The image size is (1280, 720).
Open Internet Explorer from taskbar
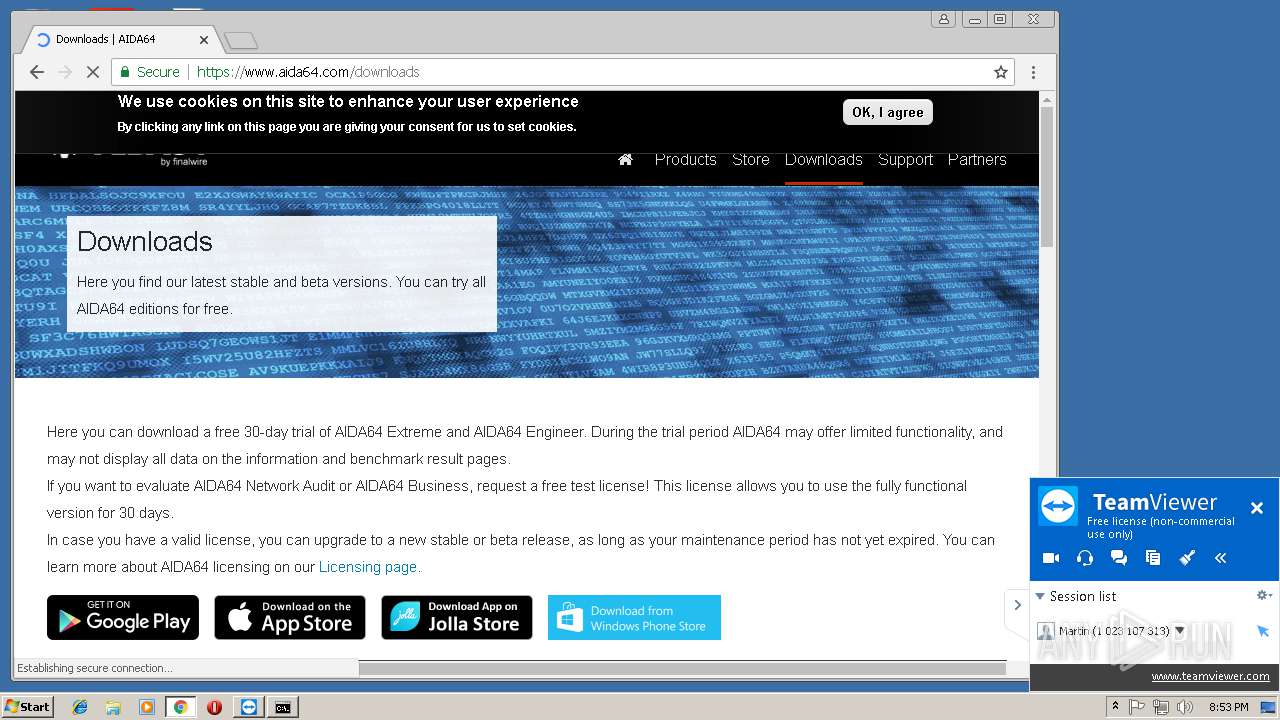80,707
